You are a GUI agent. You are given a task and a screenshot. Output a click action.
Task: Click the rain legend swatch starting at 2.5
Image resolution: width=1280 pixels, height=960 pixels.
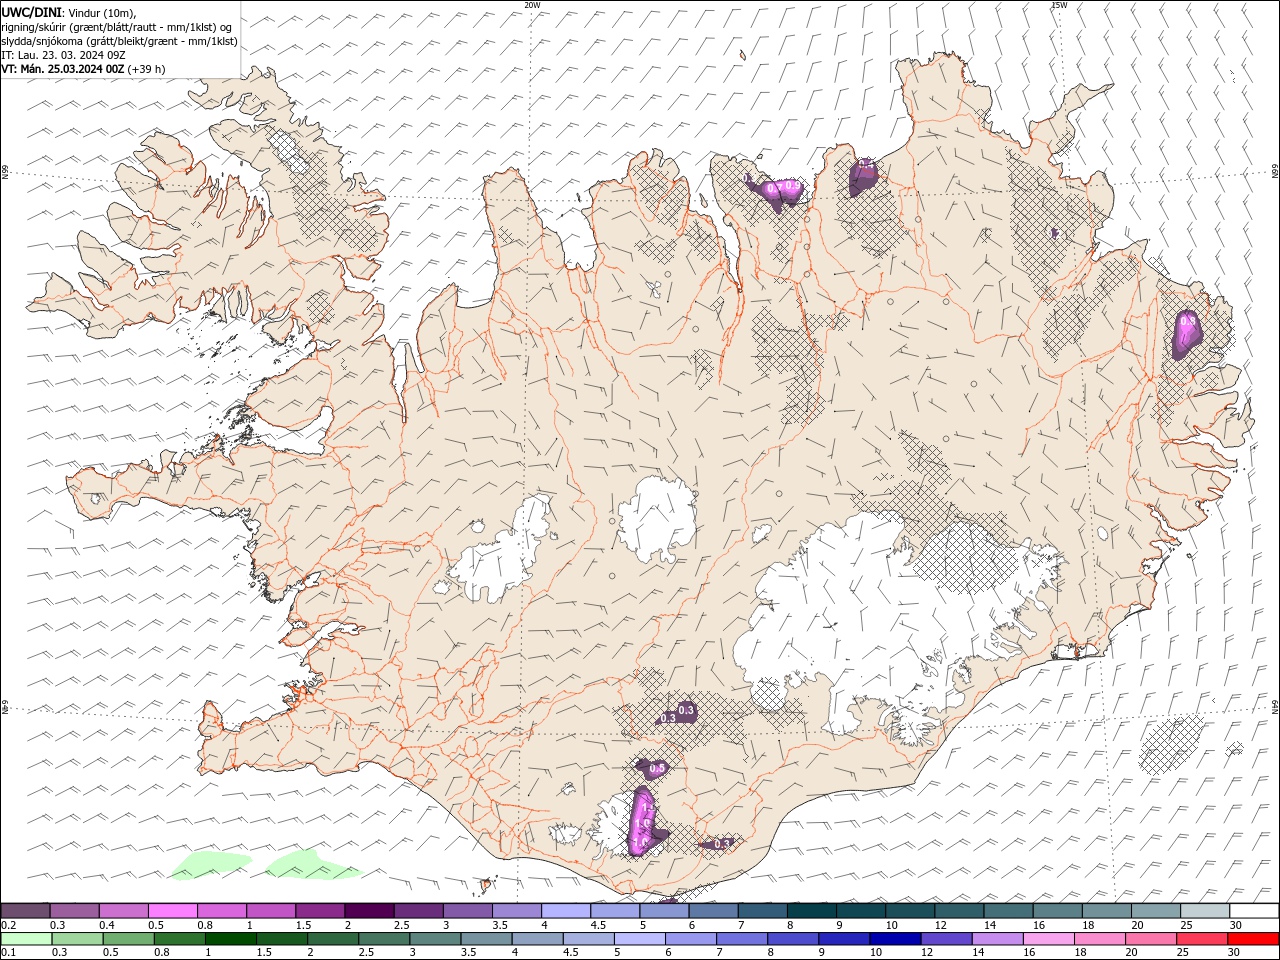(x=383, y=939)
